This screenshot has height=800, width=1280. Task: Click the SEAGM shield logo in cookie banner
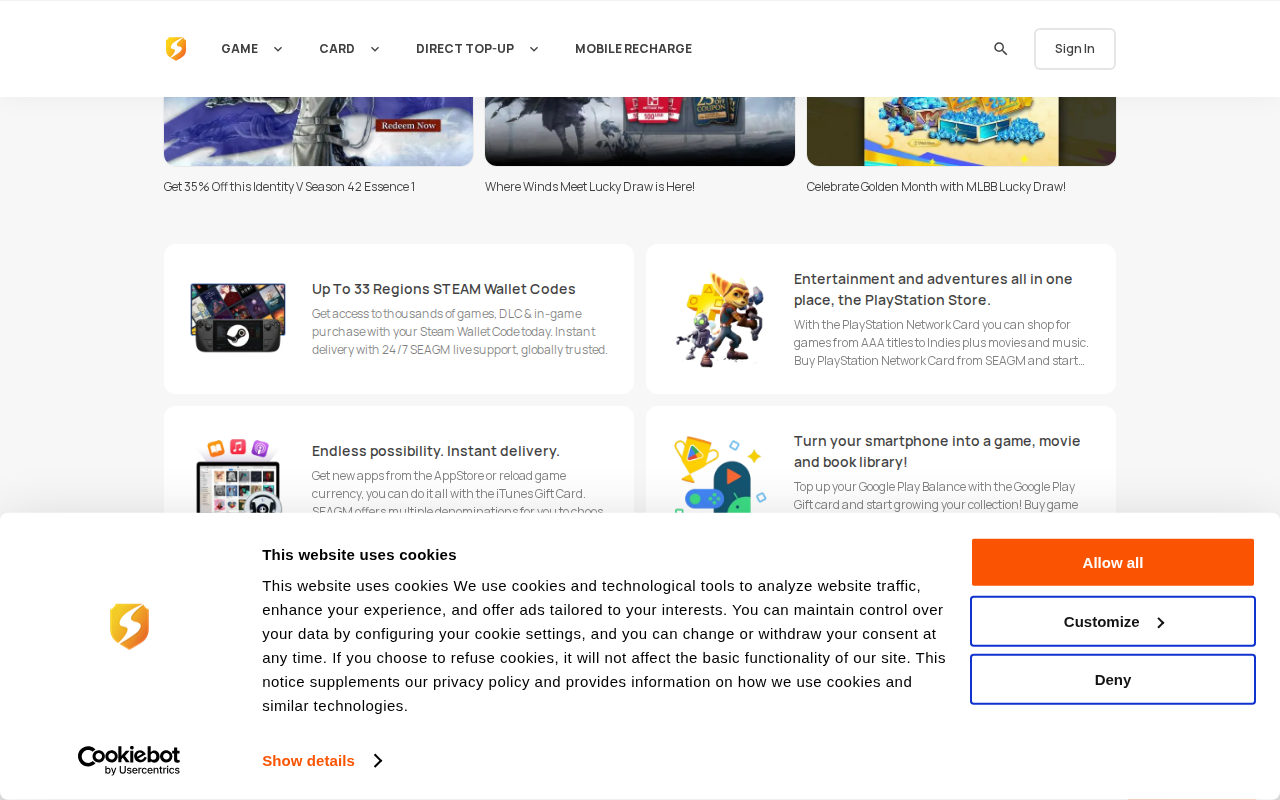tap(130, 626)
